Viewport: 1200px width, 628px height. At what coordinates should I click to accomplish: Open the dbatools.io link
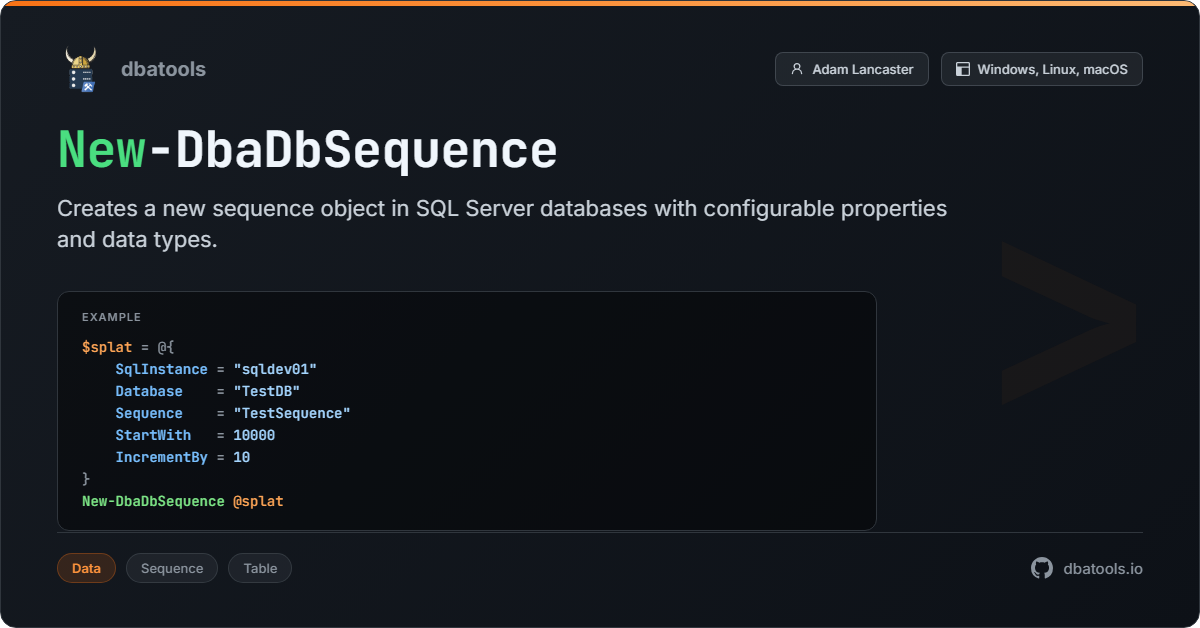[1103, 568]
